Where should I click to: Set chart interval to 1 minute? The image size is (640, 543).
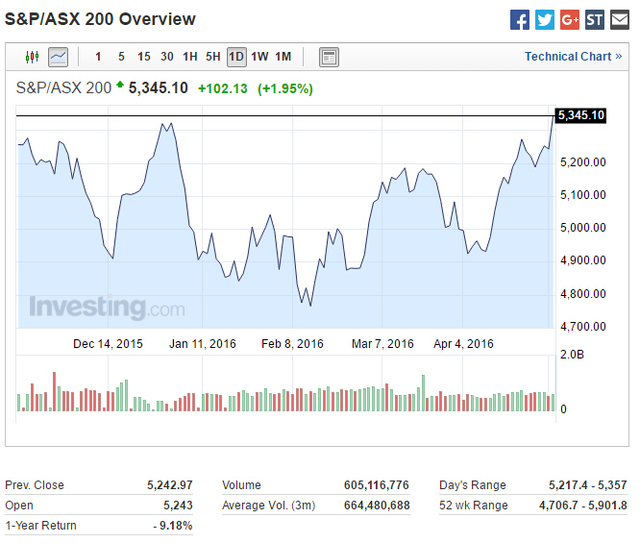(98, 56)
